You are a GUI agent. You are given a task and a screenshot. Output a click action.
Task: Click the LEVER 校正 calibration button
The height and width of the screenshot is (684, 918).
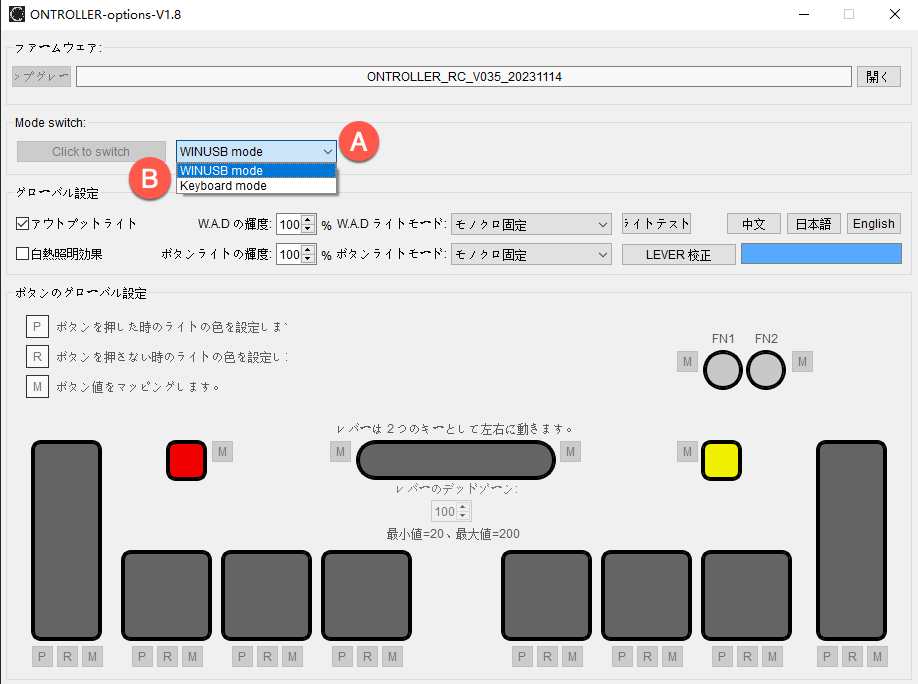pyautogui.click(x=679, y=255)
